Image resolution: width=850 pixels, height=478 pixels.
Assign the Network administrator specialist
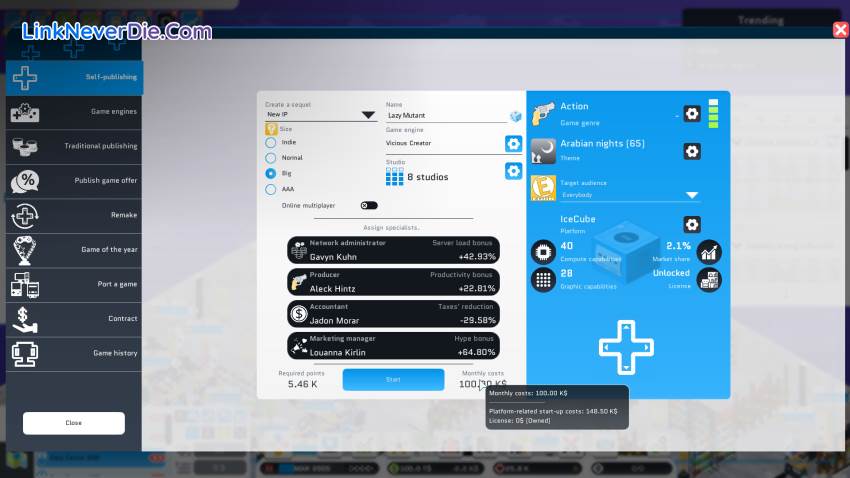(393, 250)
